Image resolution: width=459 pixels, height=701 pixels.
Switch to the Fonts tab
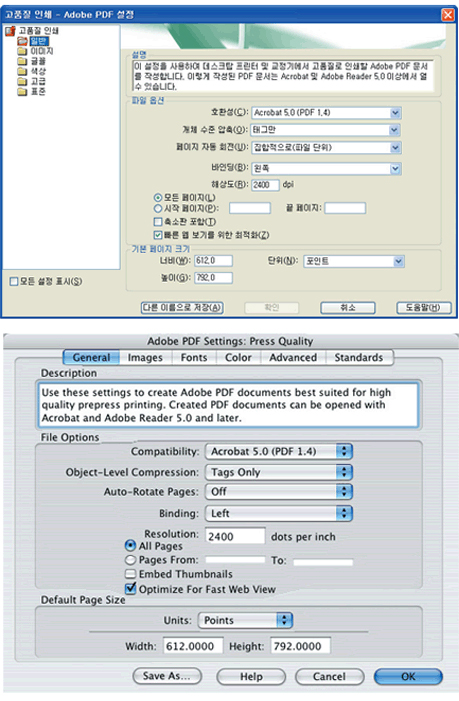[194, 358]
